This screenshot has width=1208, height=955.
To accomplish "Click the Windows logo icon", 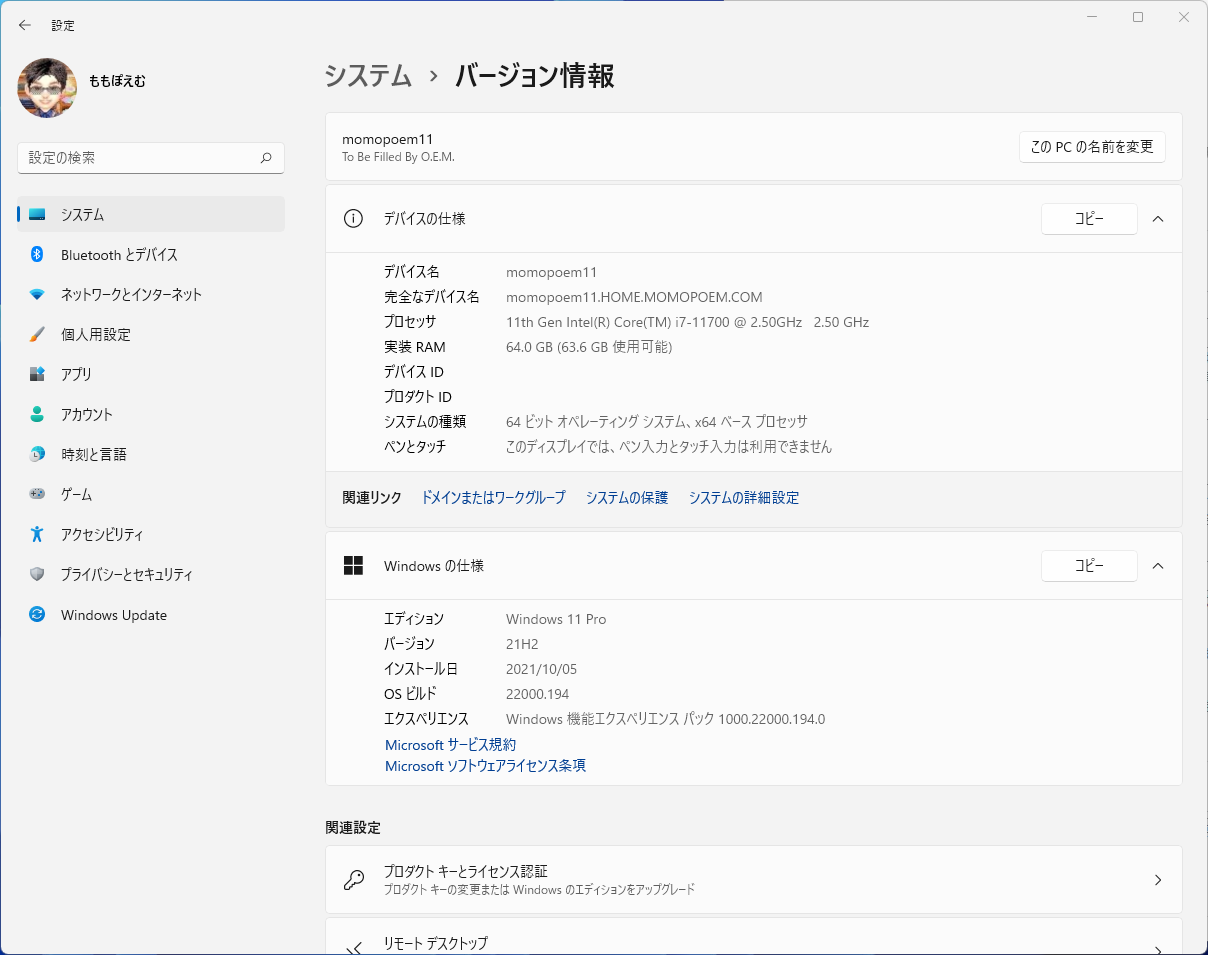I will (353, 566).
